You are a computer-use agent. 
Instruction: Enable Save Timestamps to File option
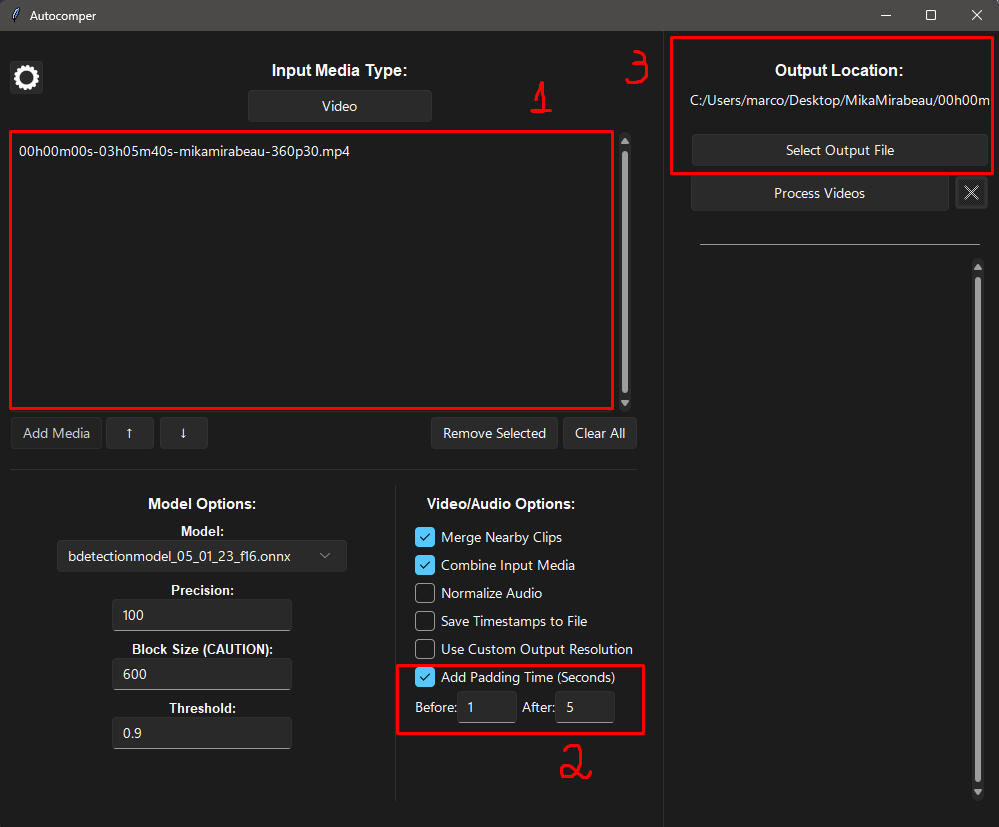(x=425, y=621)
